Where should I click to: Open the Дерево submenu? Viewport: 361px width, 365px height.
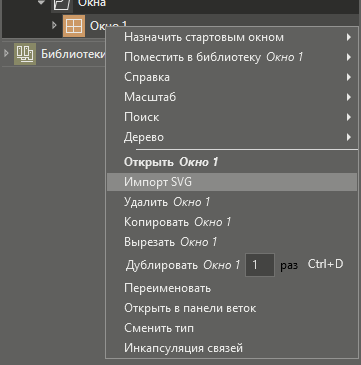tap(232, 137)
